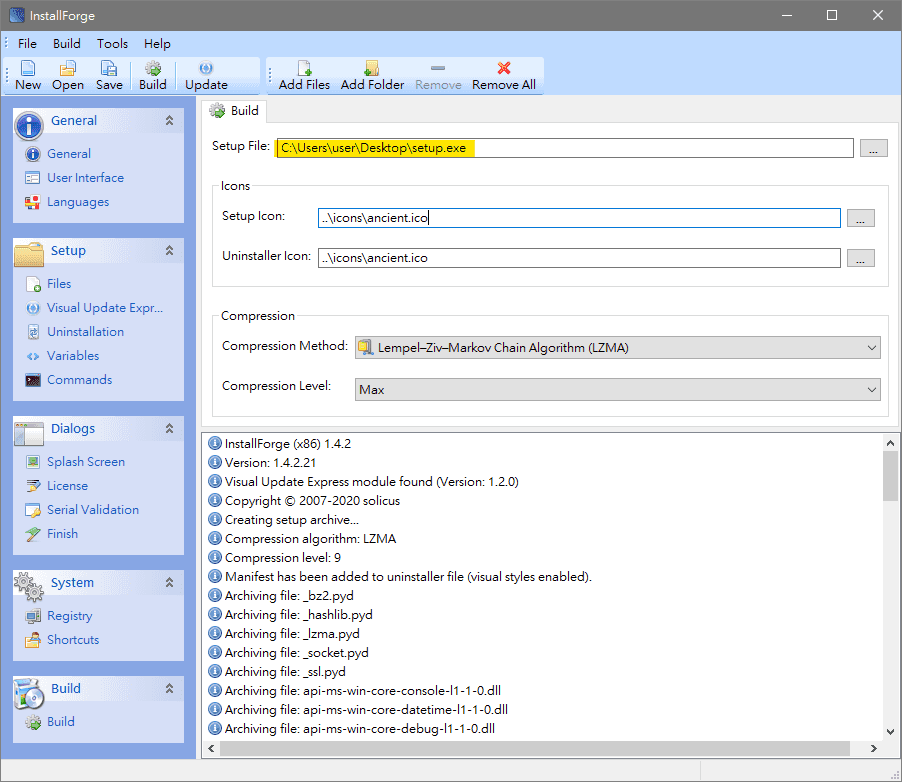Open the License dialog page

(67, 486)
